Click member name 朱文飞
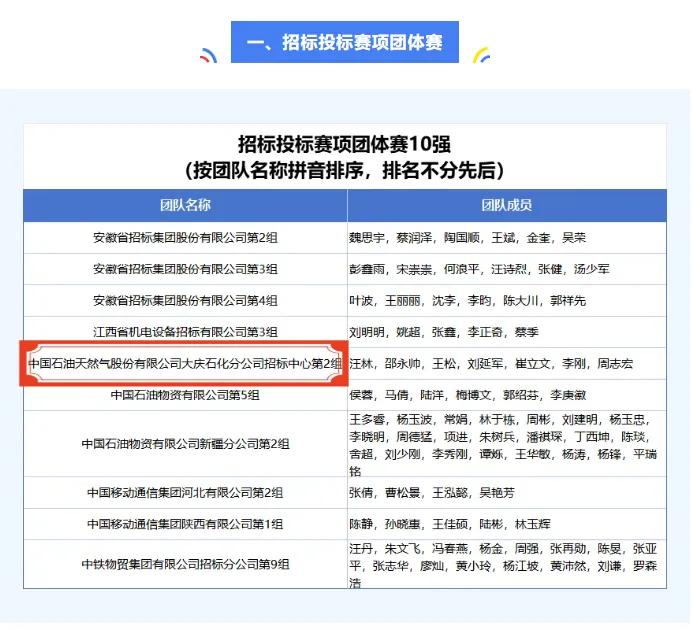This screenshot has height=631, width=693. (403, 549)
